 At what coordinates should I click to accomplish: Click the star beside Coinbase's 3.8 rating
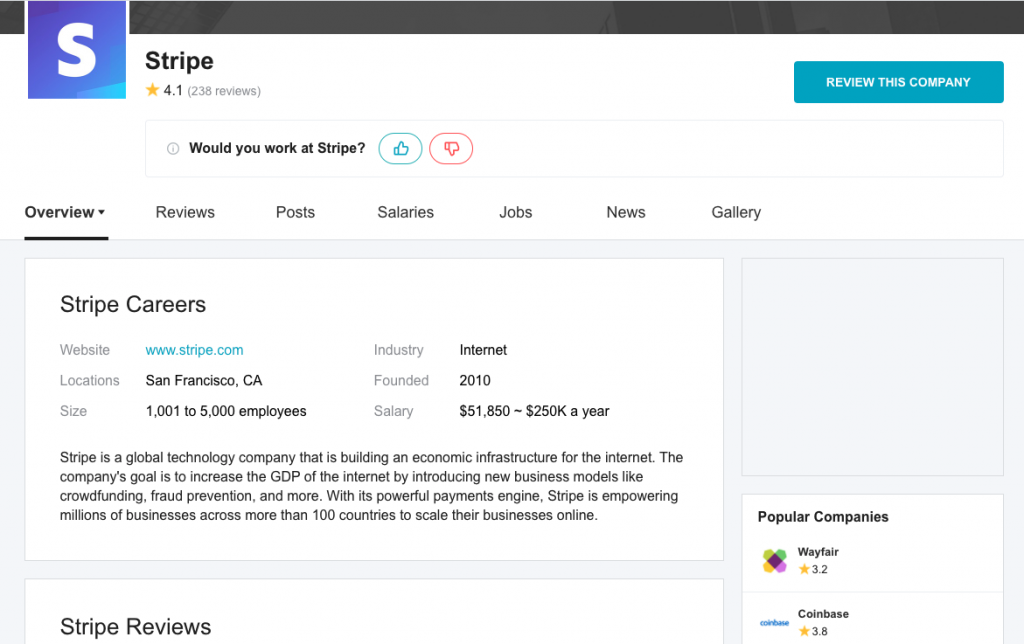[804, 631]
